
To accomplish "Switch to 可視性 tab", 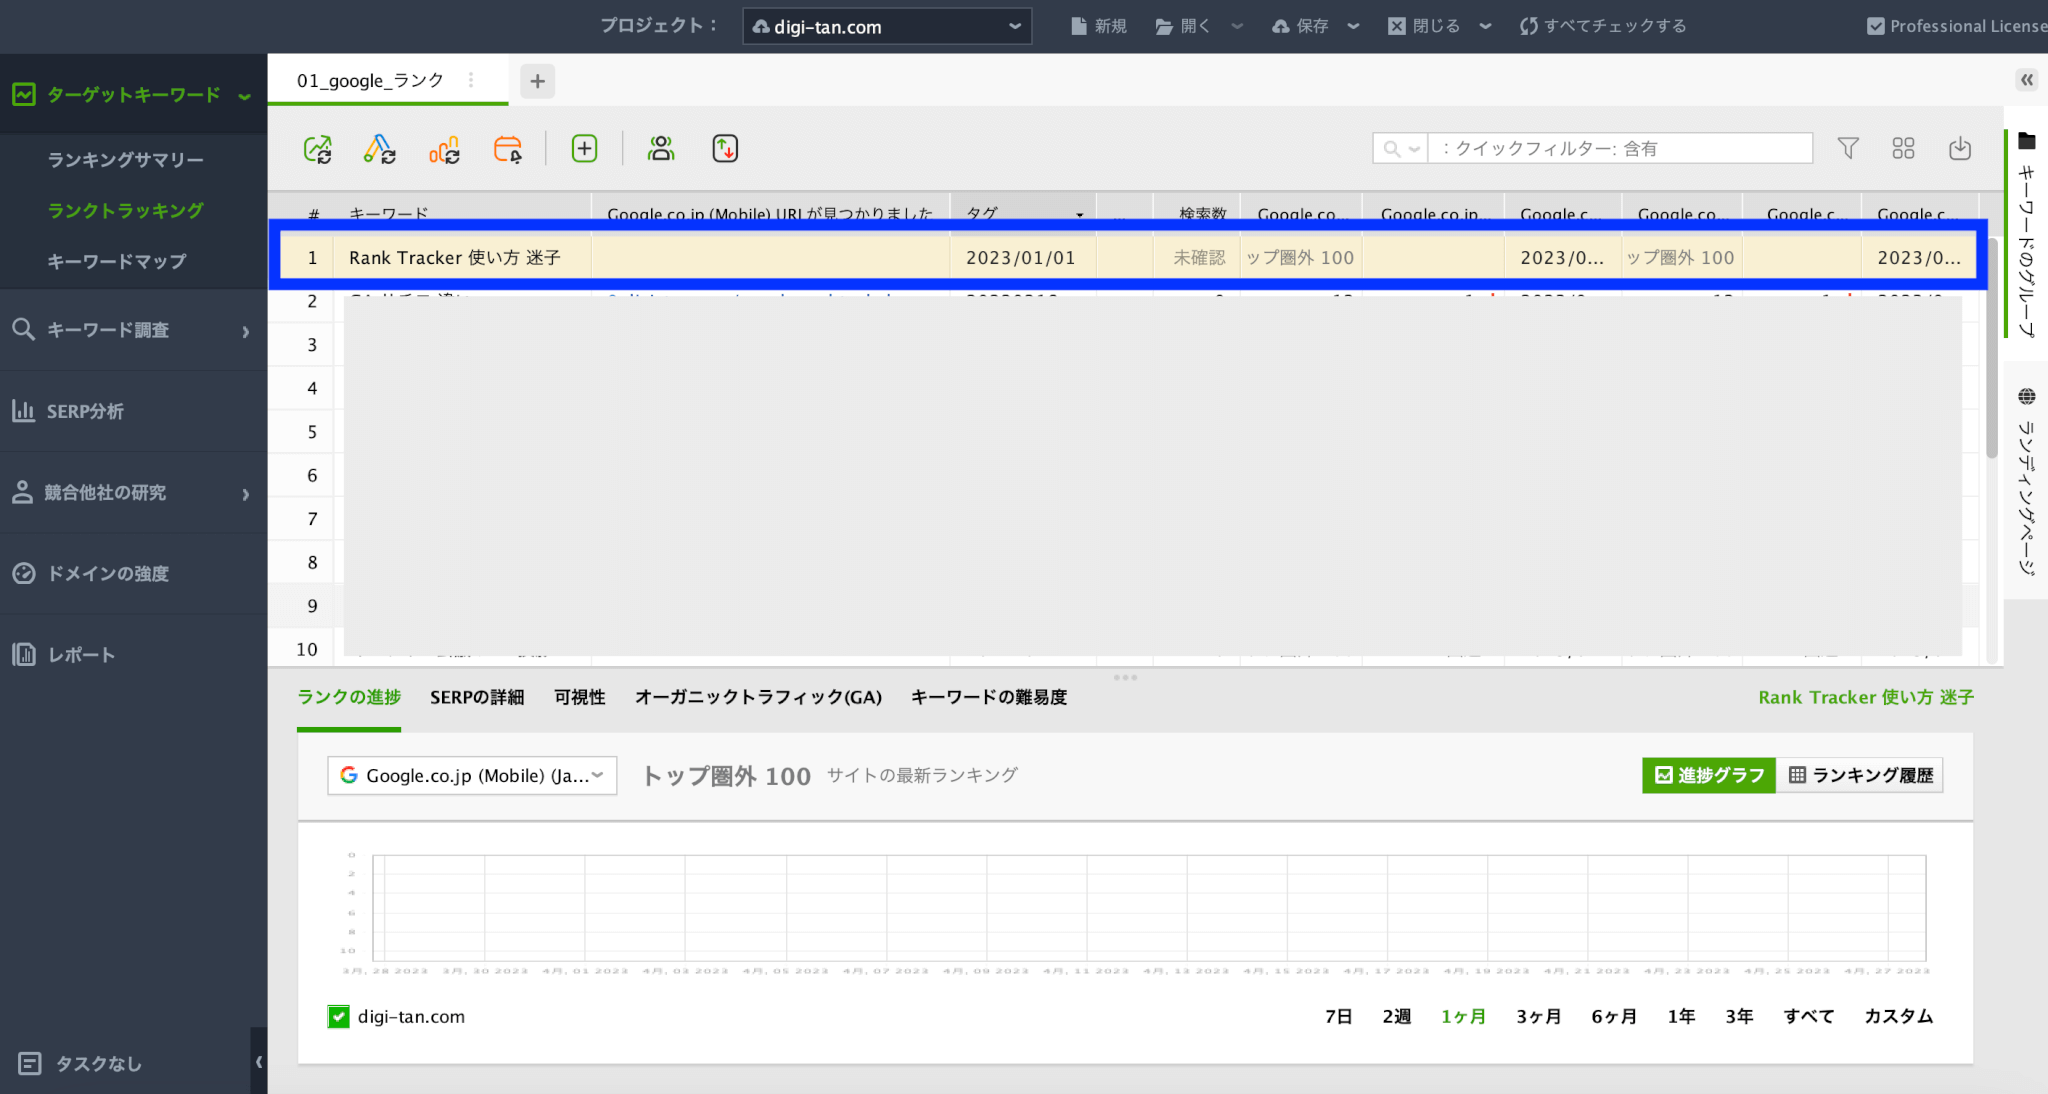I will pos(580,697).
